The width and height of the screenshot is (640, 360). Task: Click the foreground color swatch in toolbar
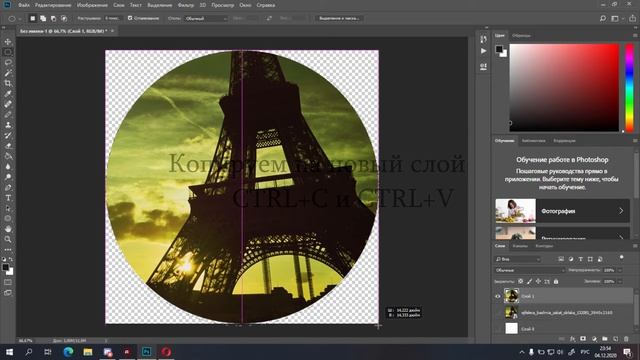pos(5,267)
